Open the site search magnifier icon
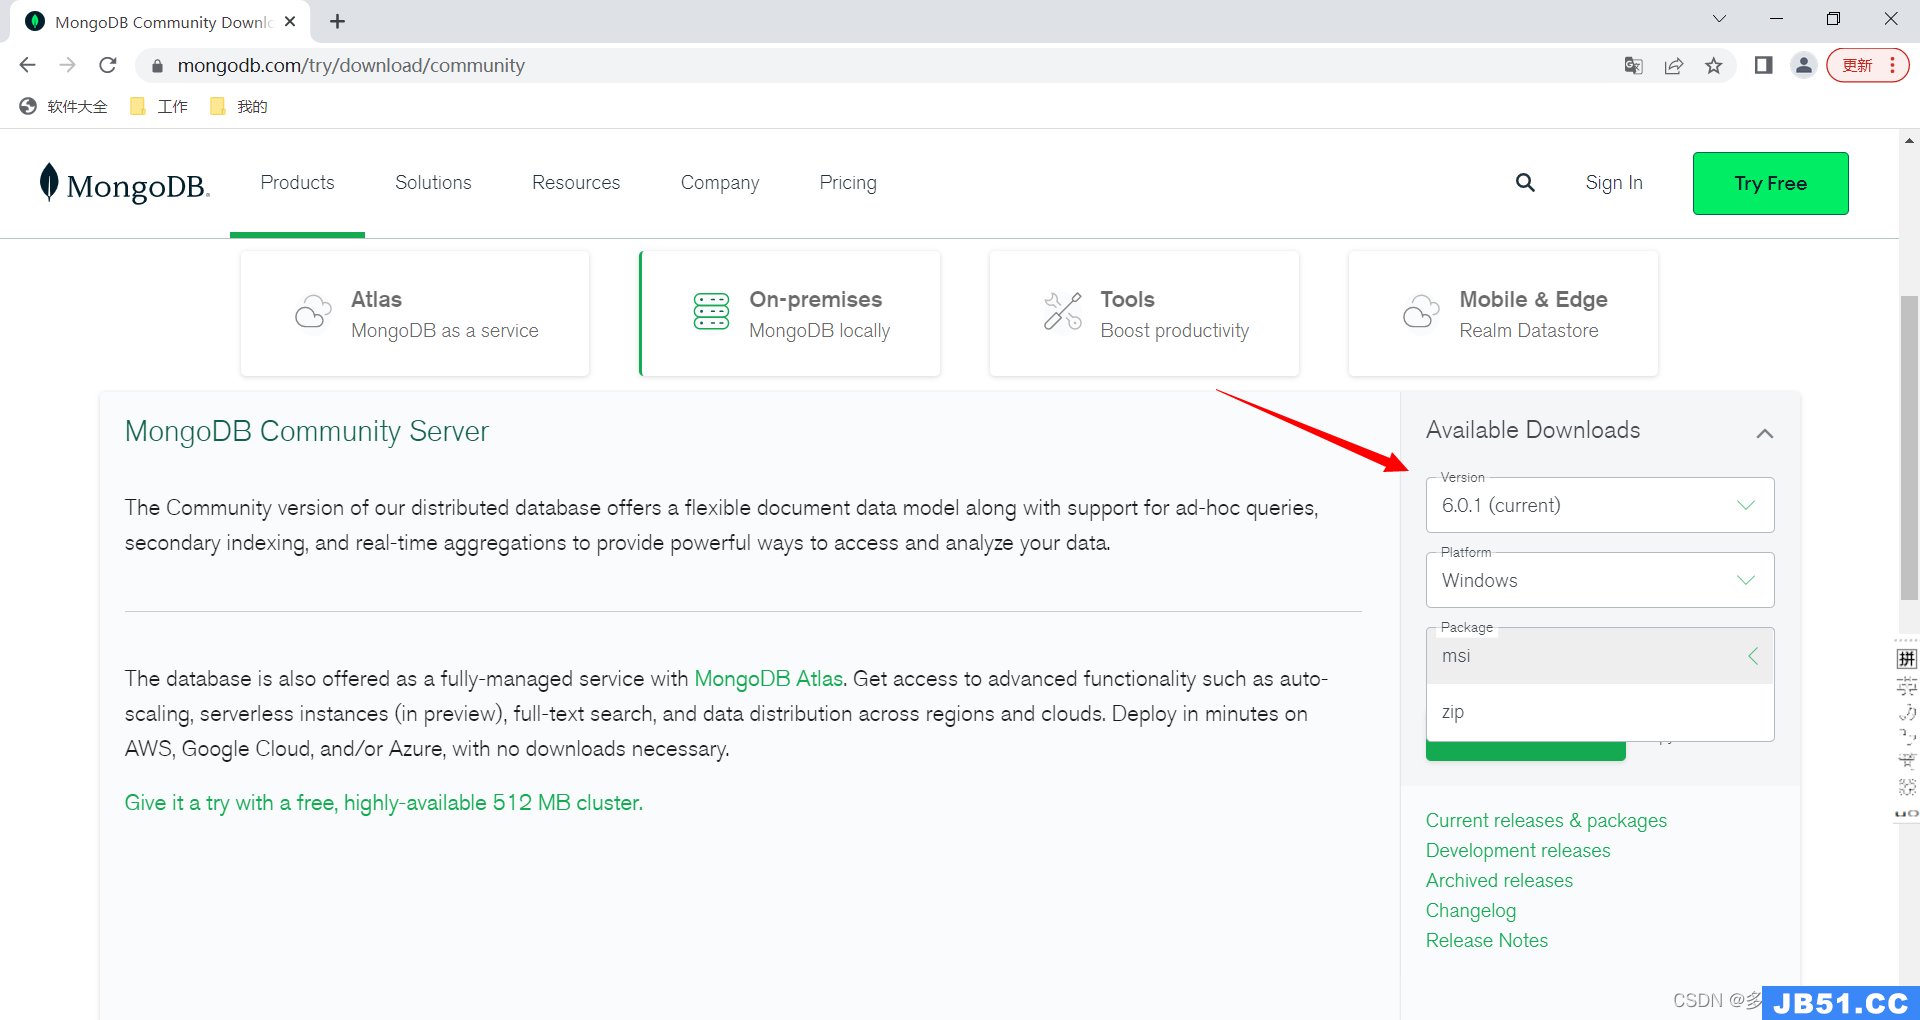The image size is (1920, 1020). pos(1525,183)
